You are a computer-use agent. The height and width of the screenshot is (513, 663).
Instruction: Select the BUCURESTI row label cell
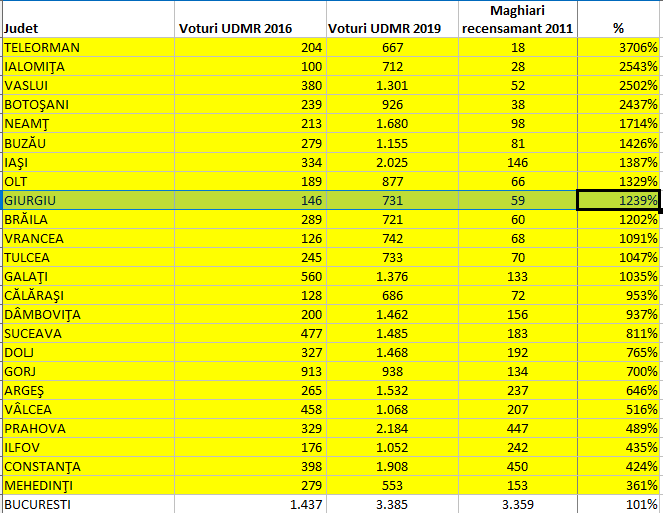point(88,504)
